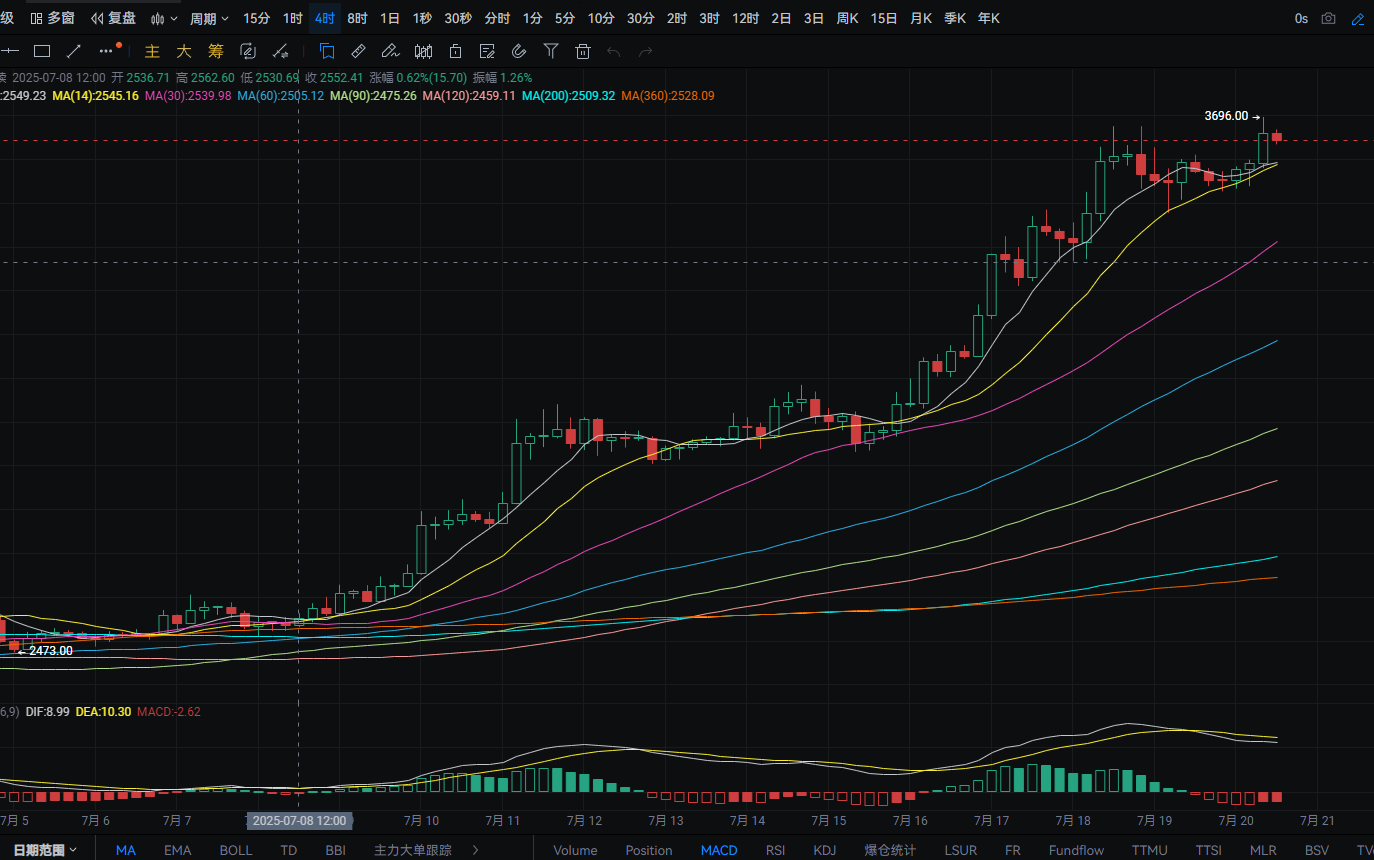Click the trash delete drawings icon
Image resolution: width=1374 pixels, height=860 pixels.
tap(583, 51)
